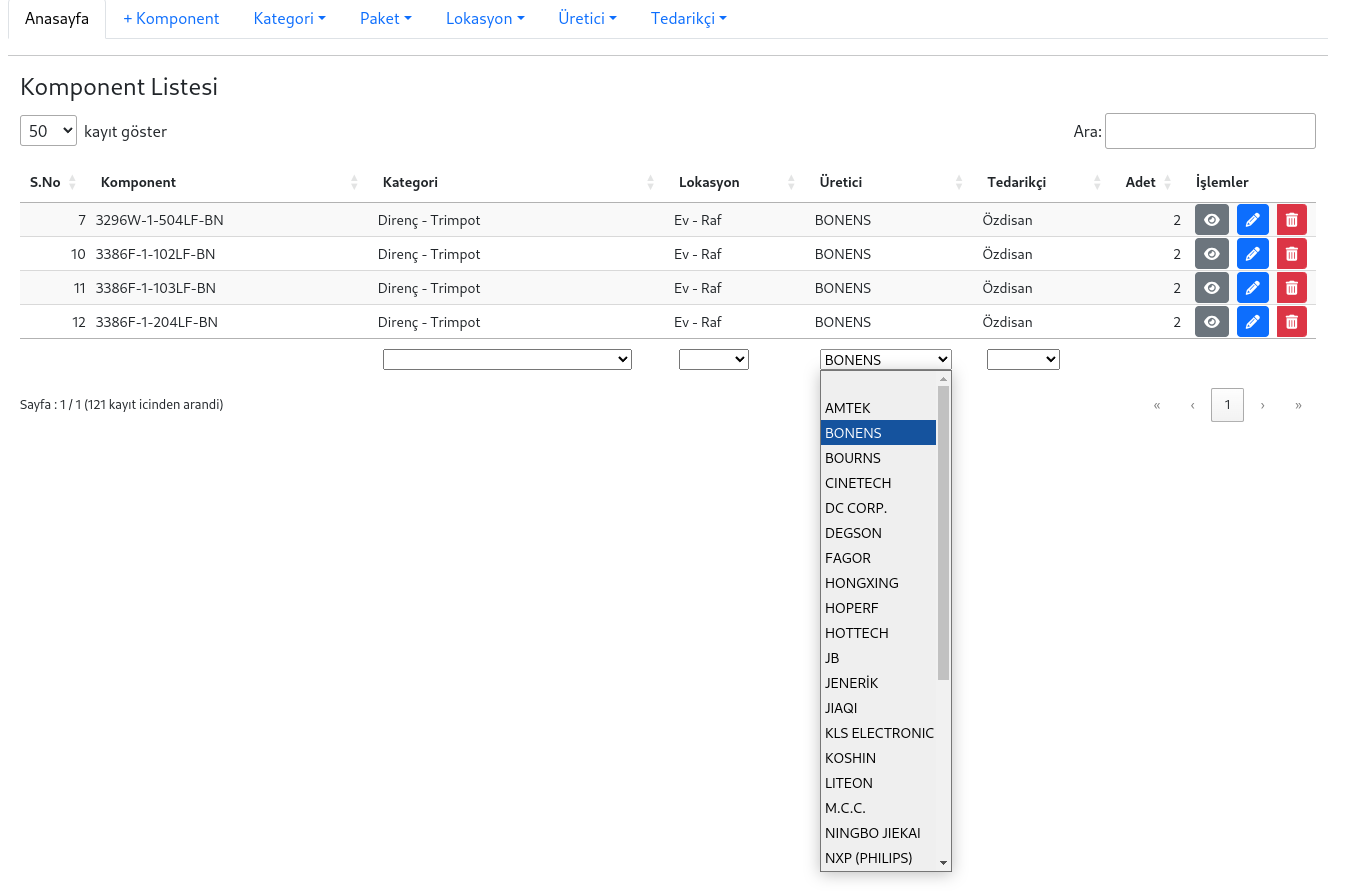
Task: Go to last page with » button
Action: click(x=1298, y=405)
